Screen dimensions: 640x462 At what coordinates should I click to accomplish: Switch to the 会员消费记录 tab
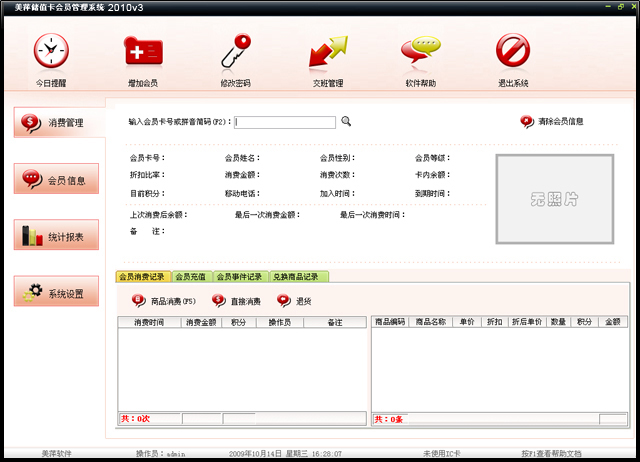click(142, 276)
